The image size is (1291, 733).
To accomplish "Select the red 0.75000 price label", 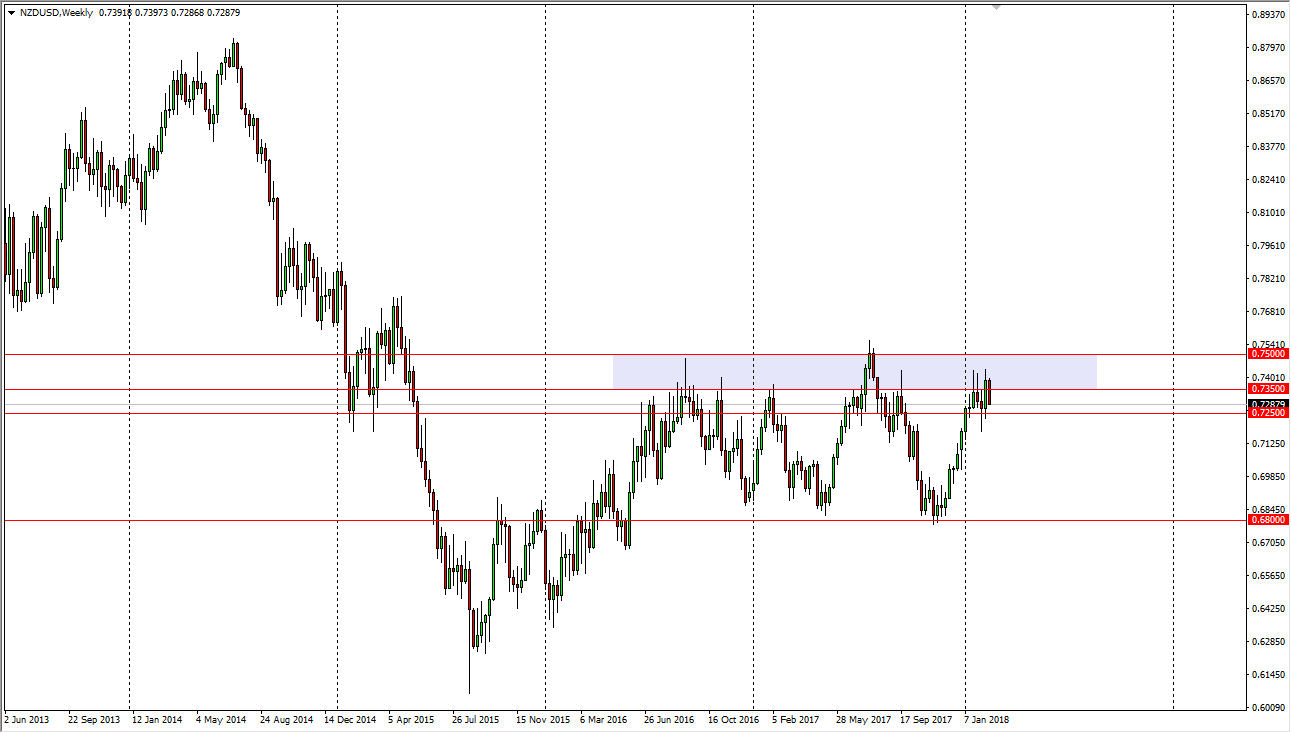I will tap(1268, 354).
